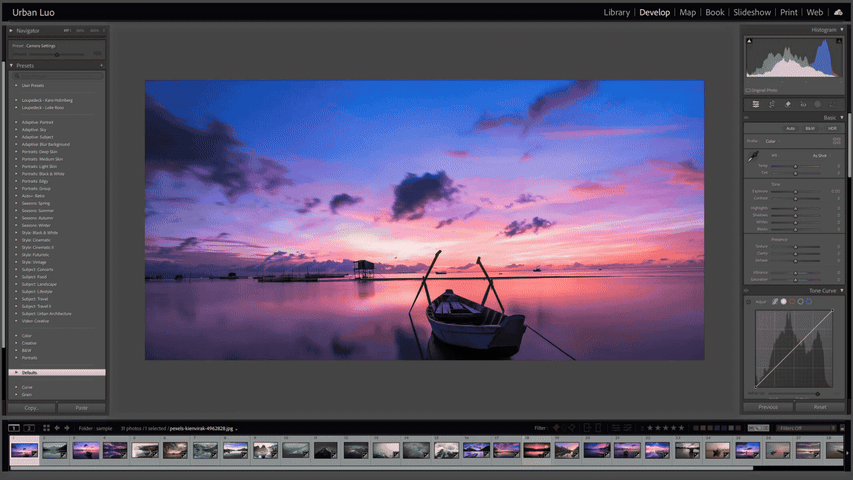The image size is (853, 480).
Task: Open the Filters Off dropdown
Action: [805, 428]
